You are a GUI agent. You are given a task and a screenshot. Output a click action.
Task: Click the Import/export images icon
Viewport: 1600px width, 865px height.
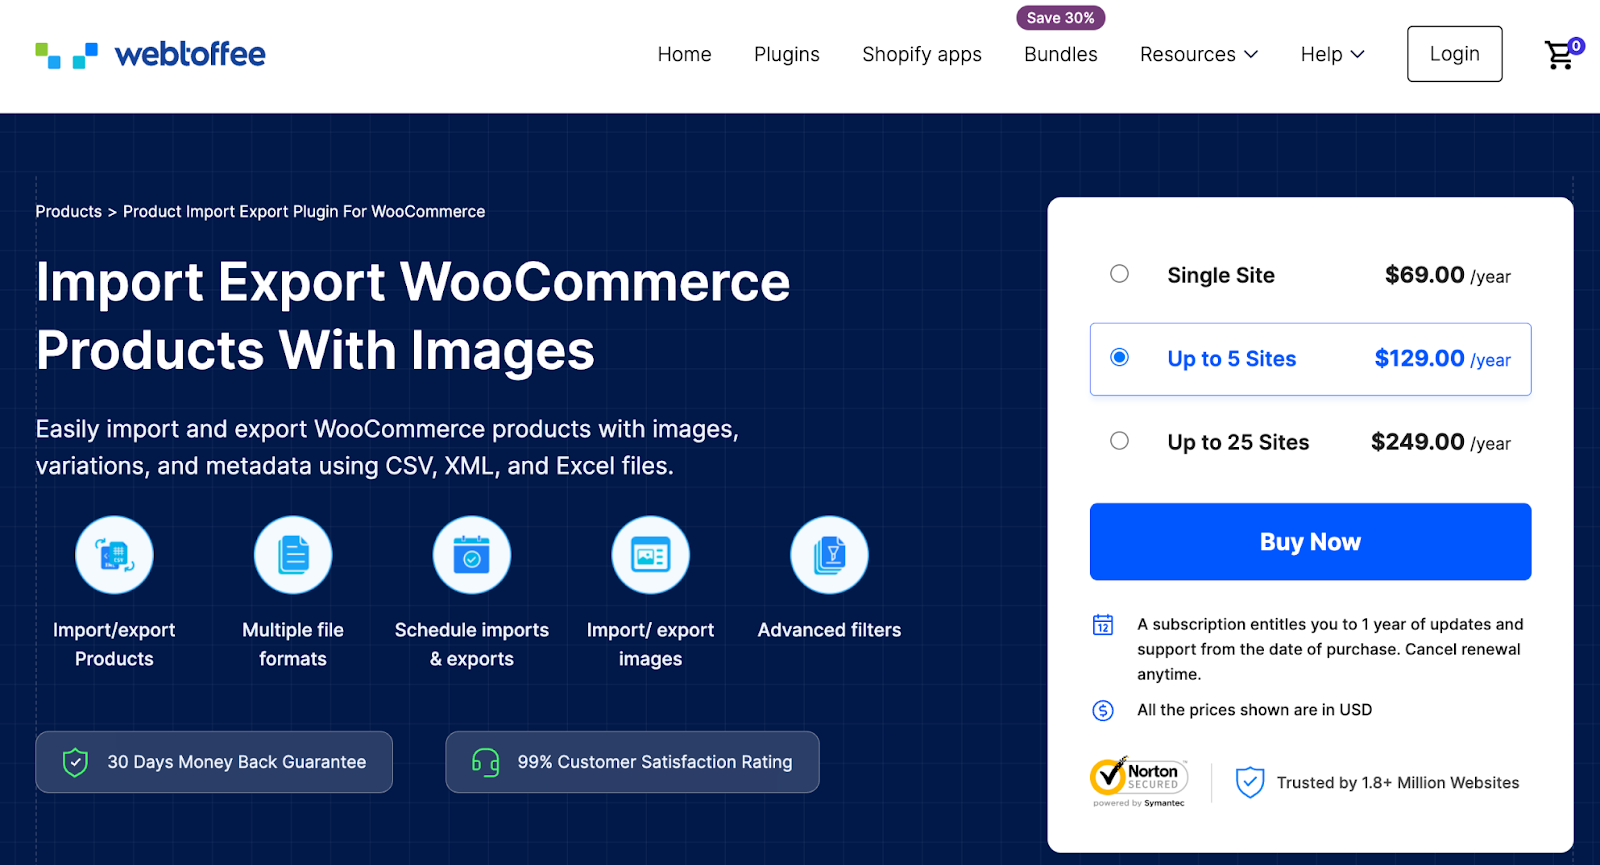pyautogui.click(x=650, y=555)
